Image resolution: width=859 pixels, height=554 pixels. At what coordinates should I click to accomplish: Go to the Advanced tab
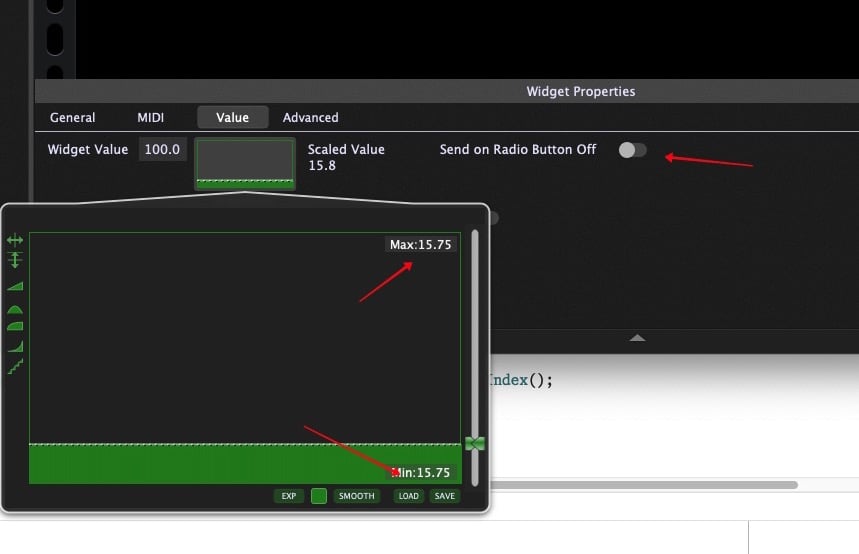tap(310, 117)
